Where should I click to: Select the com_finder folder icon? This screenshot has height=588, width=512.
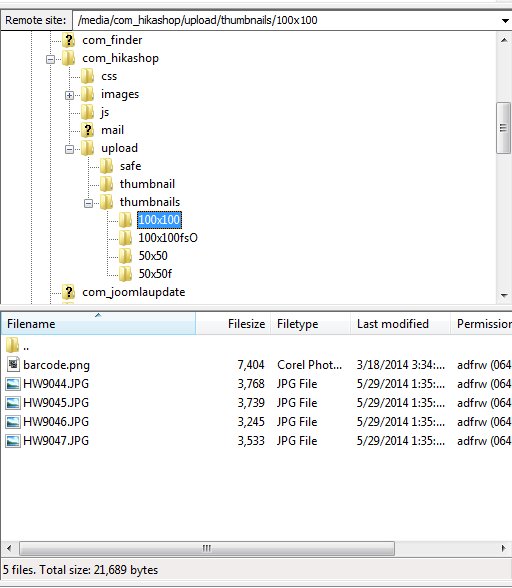(69, 40)
